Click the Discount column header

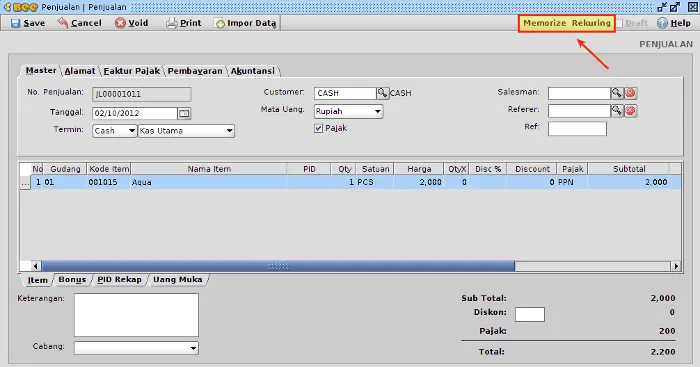pyautogui.click(x=532, y=169)
